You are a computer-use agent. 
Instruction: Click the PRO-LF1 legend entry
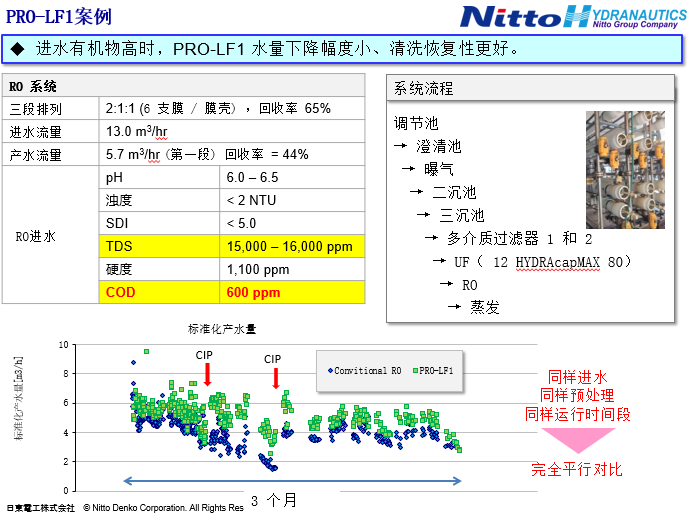pyautogui.click(x=433, y=371)
